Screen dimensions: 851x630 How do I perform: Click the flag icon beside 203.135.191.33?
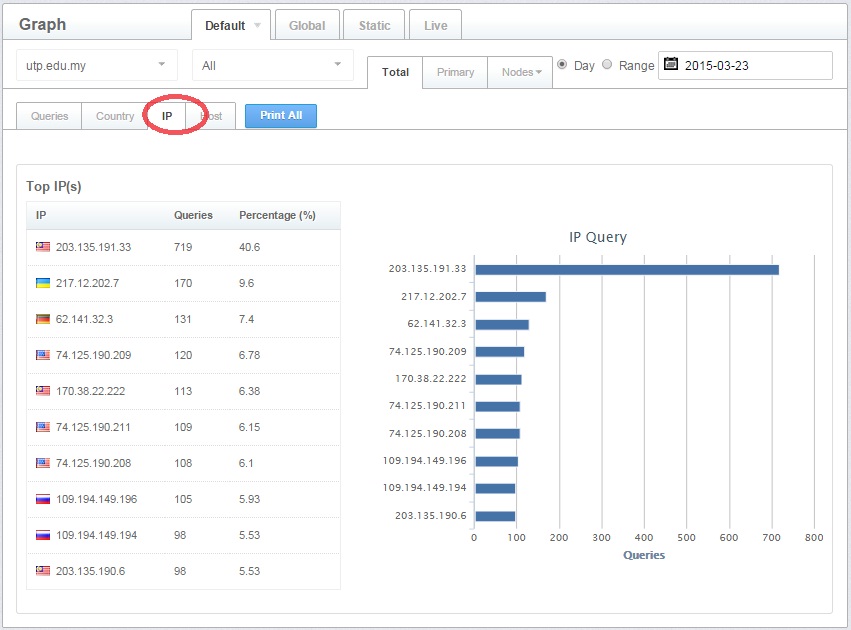[42, 247]
